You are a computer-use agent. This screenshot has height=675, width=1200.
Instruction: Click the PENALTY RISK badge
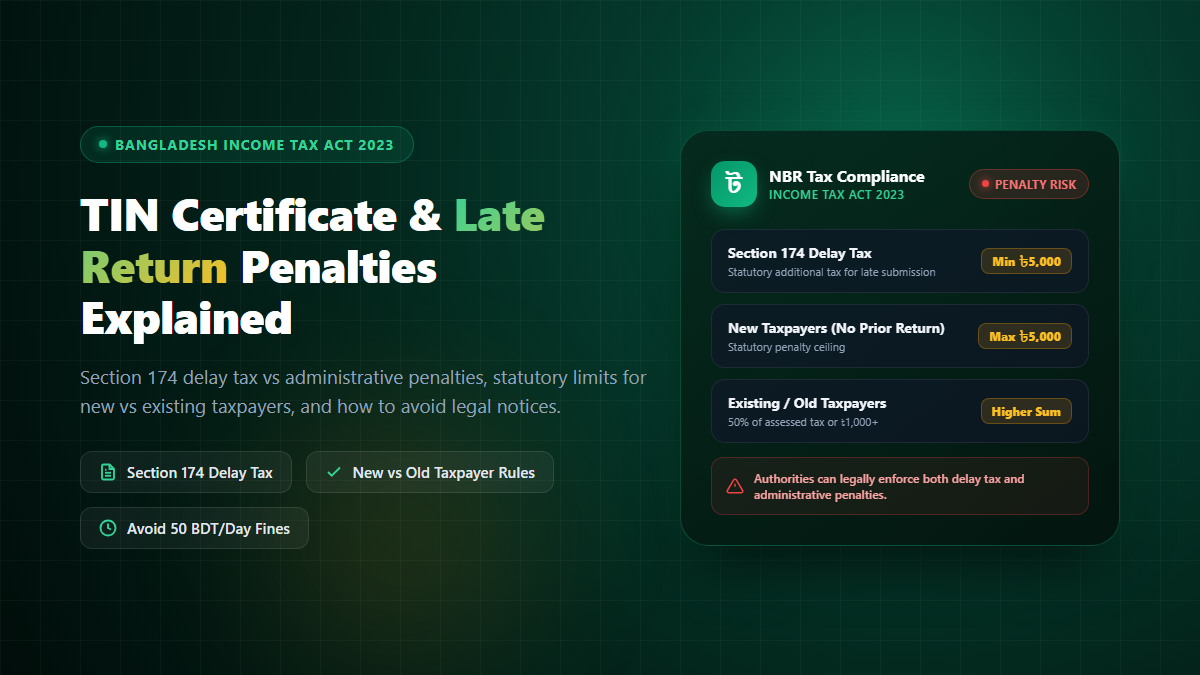(1029, 184)
